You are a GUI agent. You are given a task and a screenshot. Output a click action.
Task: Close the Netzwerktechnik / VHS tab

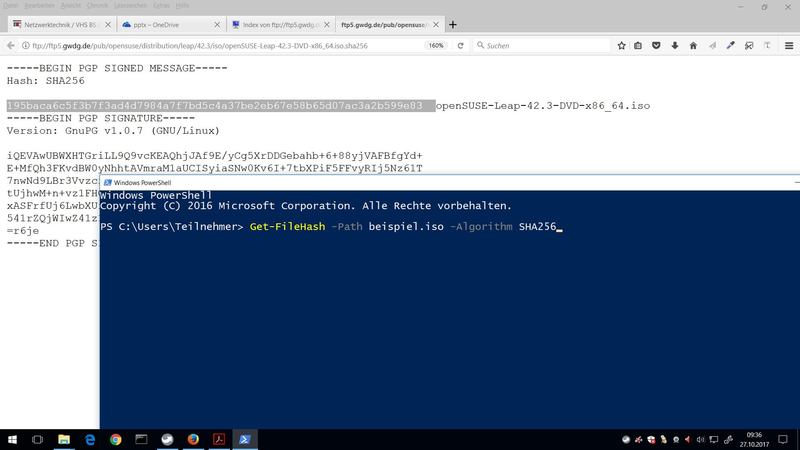(108, 24)
